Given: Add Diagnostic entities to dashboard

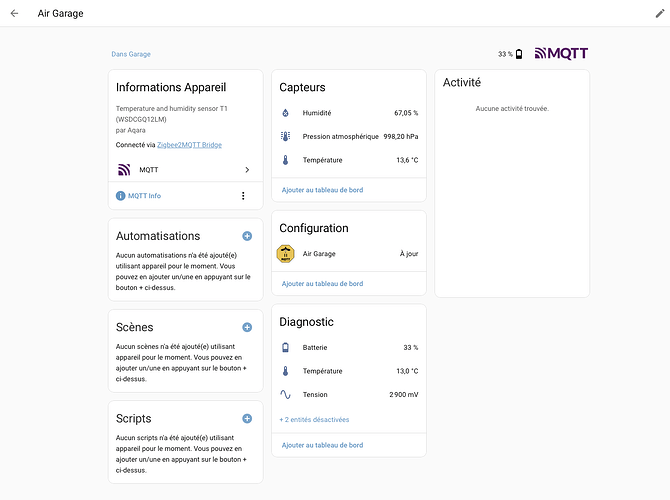Looking at the screenshot, I should (322, 445).
